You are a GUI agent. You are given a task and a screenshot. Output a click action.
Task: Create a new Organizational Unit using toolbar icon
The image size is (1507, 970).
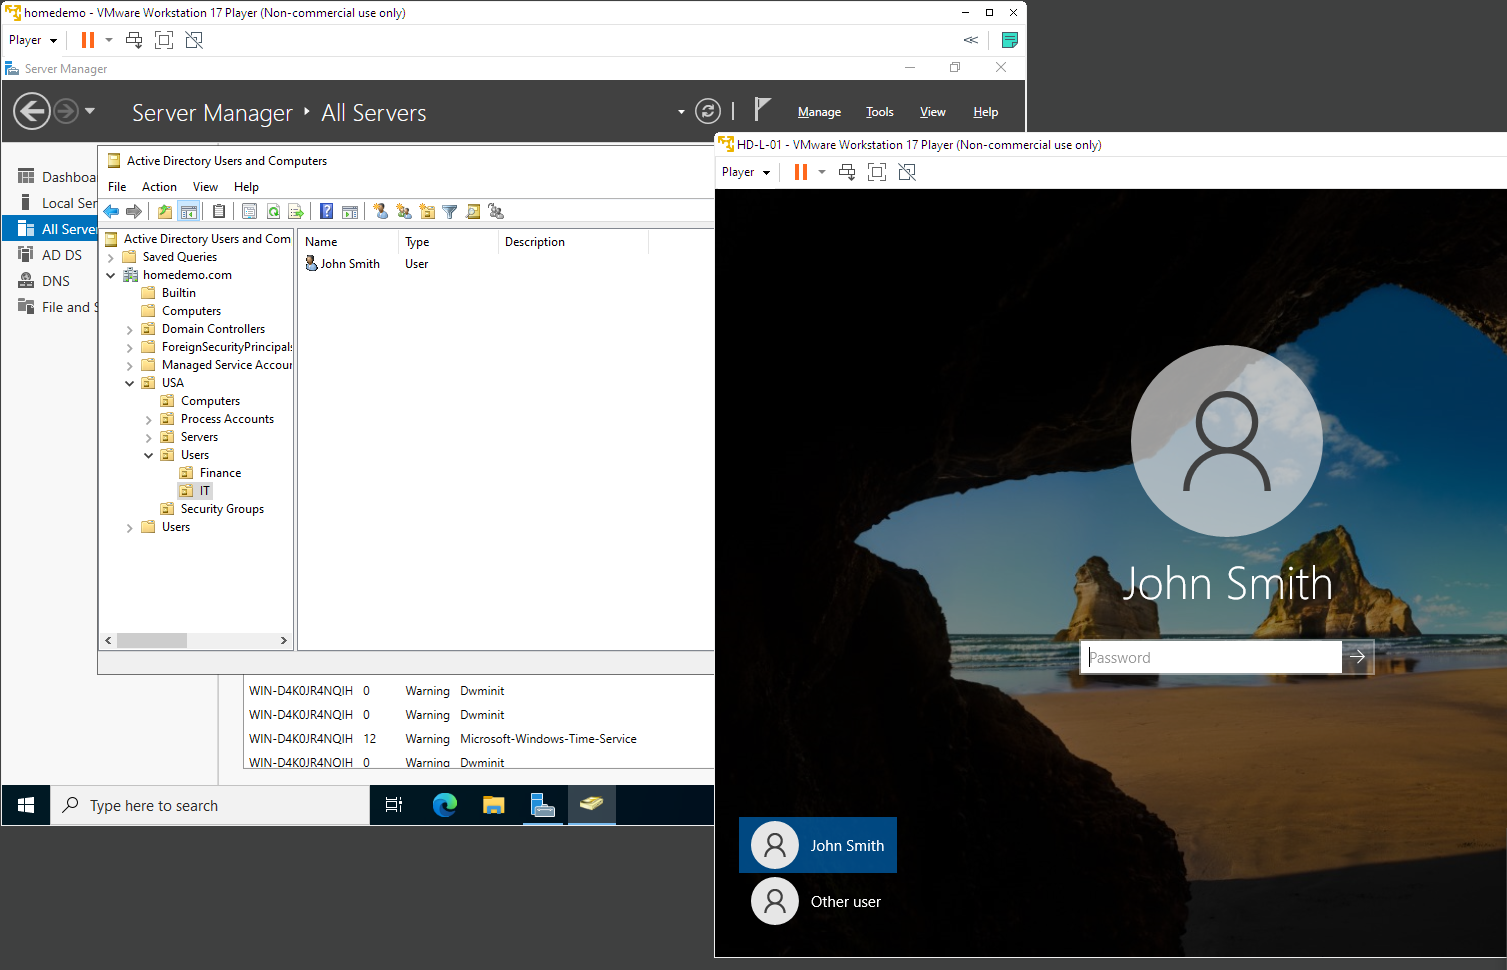coord(427,211)
